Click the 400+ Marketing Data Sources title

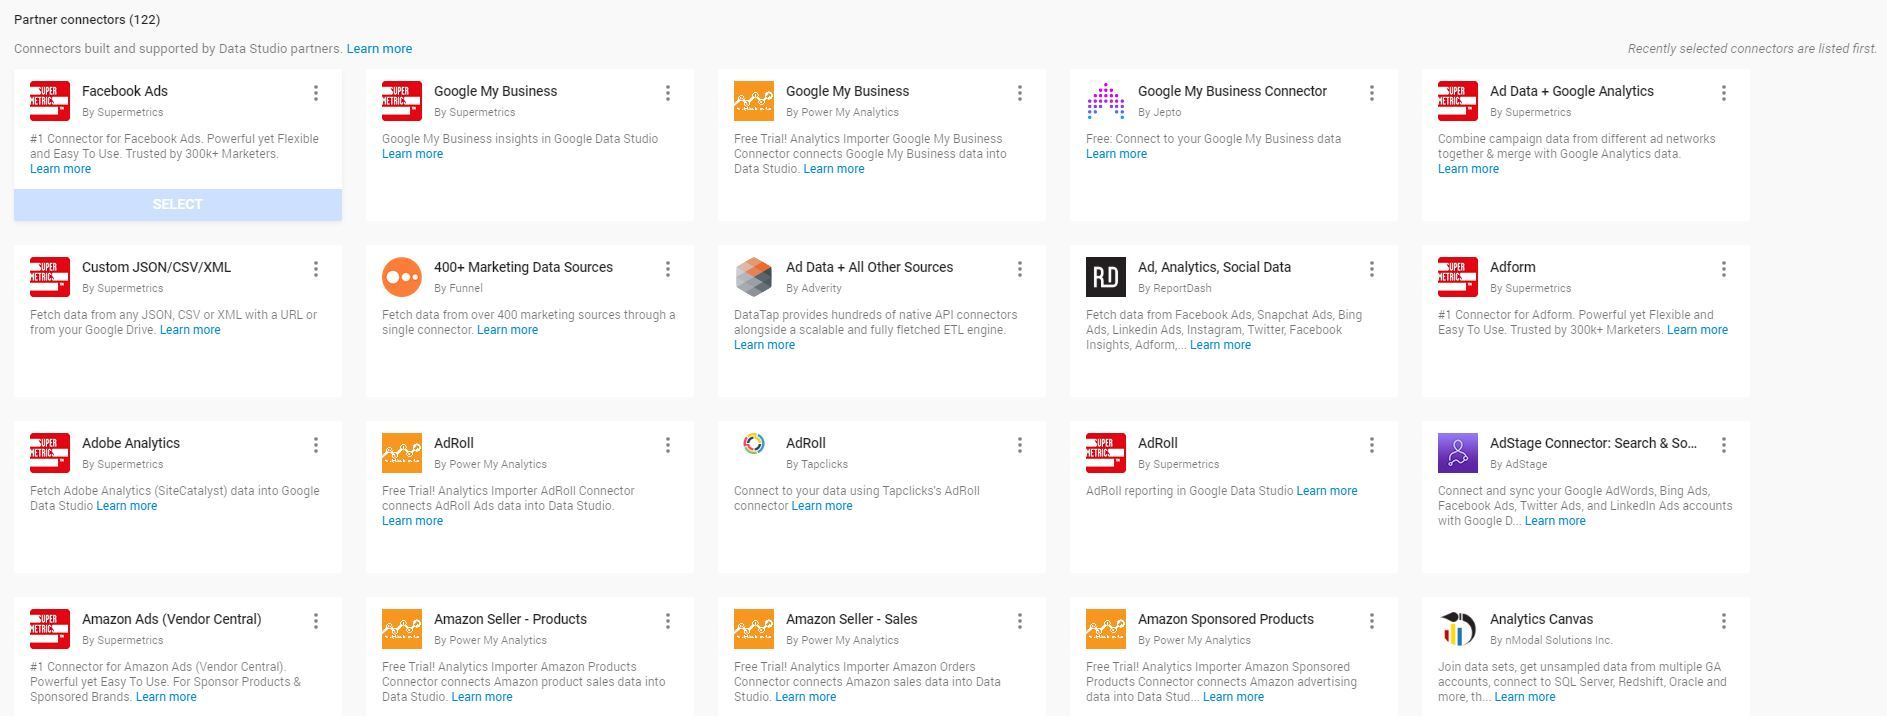[x=523, y=267]
